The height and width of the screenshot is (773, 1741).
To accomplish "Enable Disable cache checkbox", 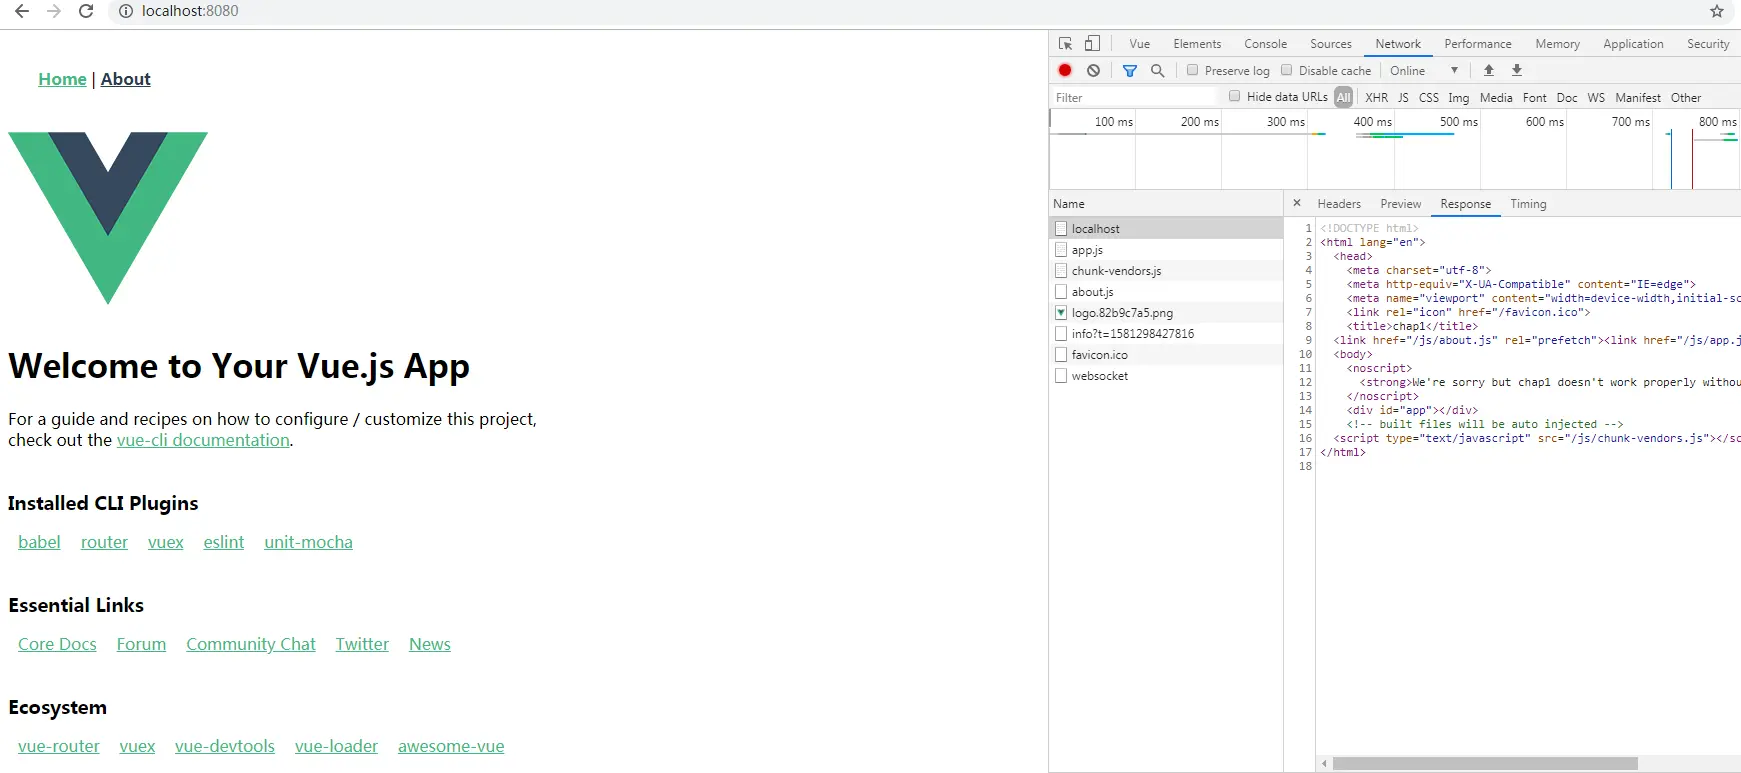I will click(1287, 70).
